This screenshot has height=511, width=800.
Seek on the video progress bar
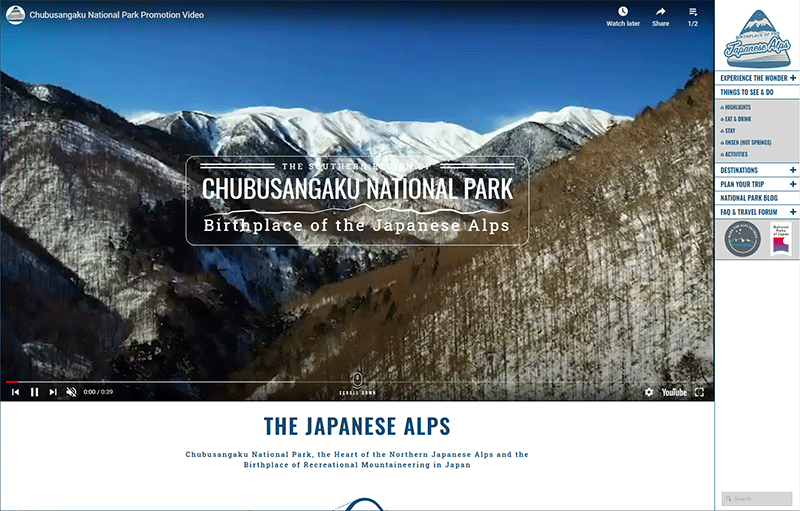(x=357, y=381)
